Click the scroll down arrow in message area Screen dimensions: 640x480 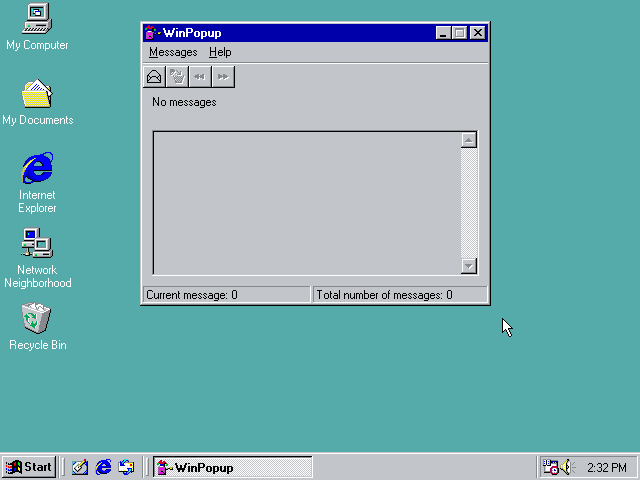(x=469, y=266)
